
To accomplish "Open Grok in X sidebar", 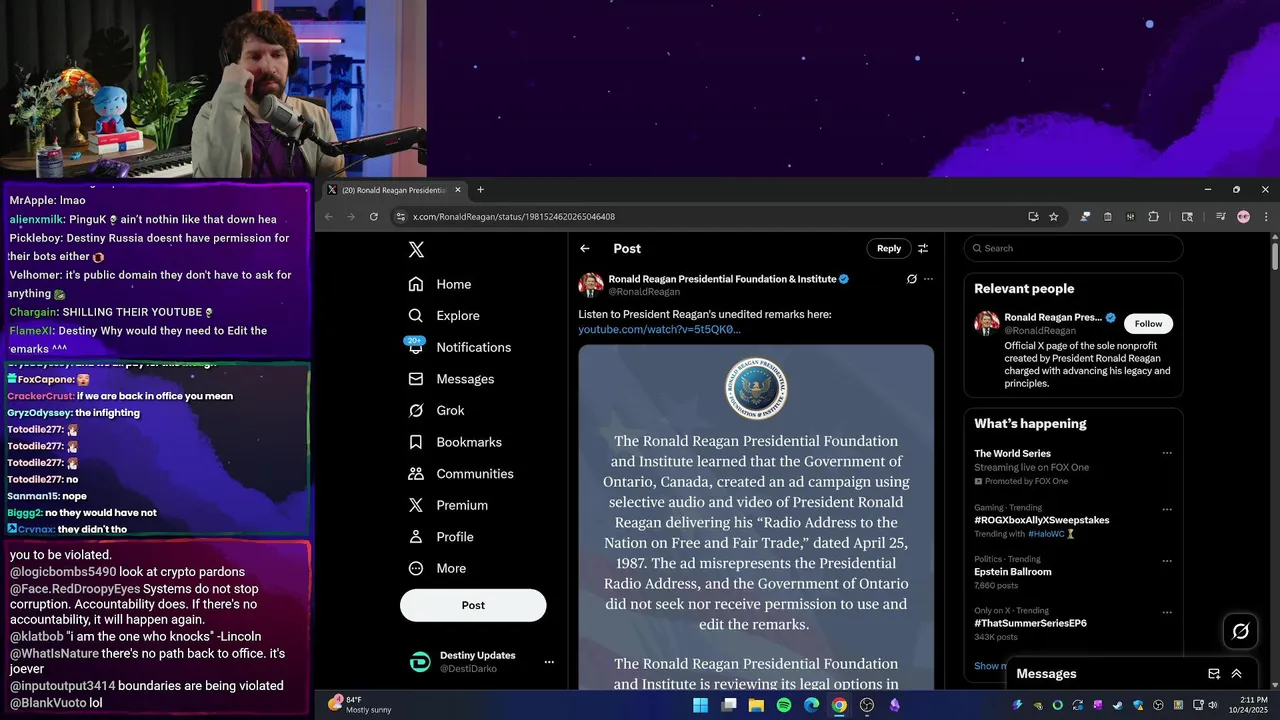I will (436, 410).
